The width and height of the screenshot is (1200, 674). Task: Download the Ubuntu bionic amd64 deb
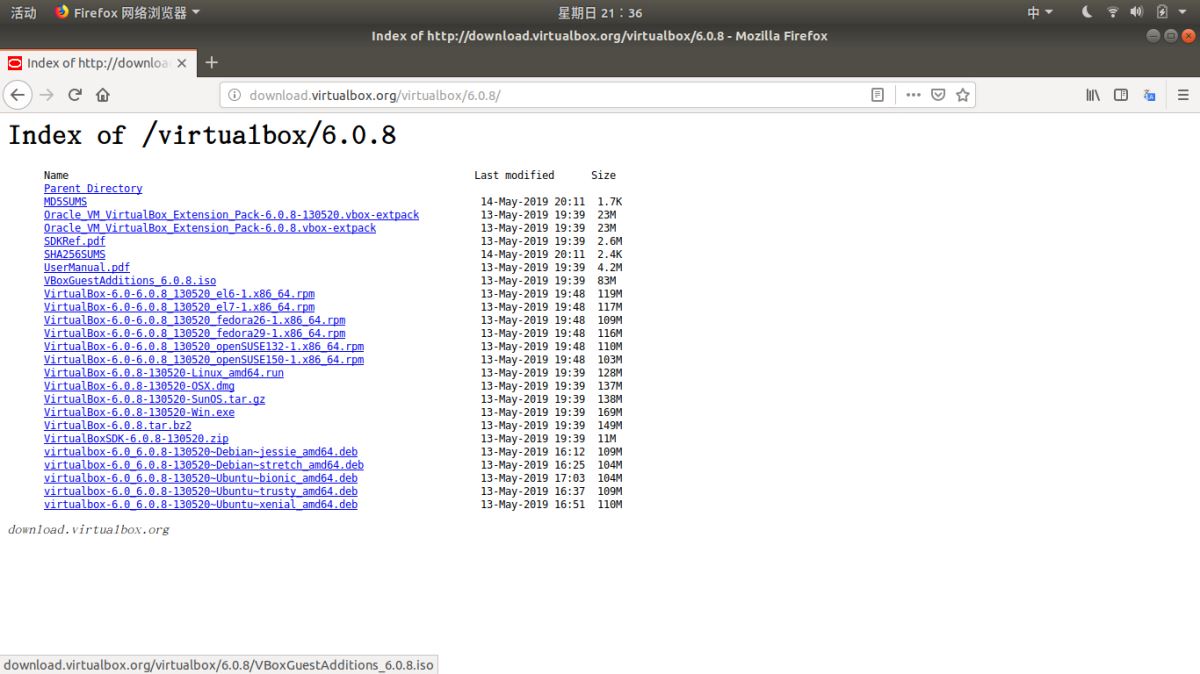201,478
